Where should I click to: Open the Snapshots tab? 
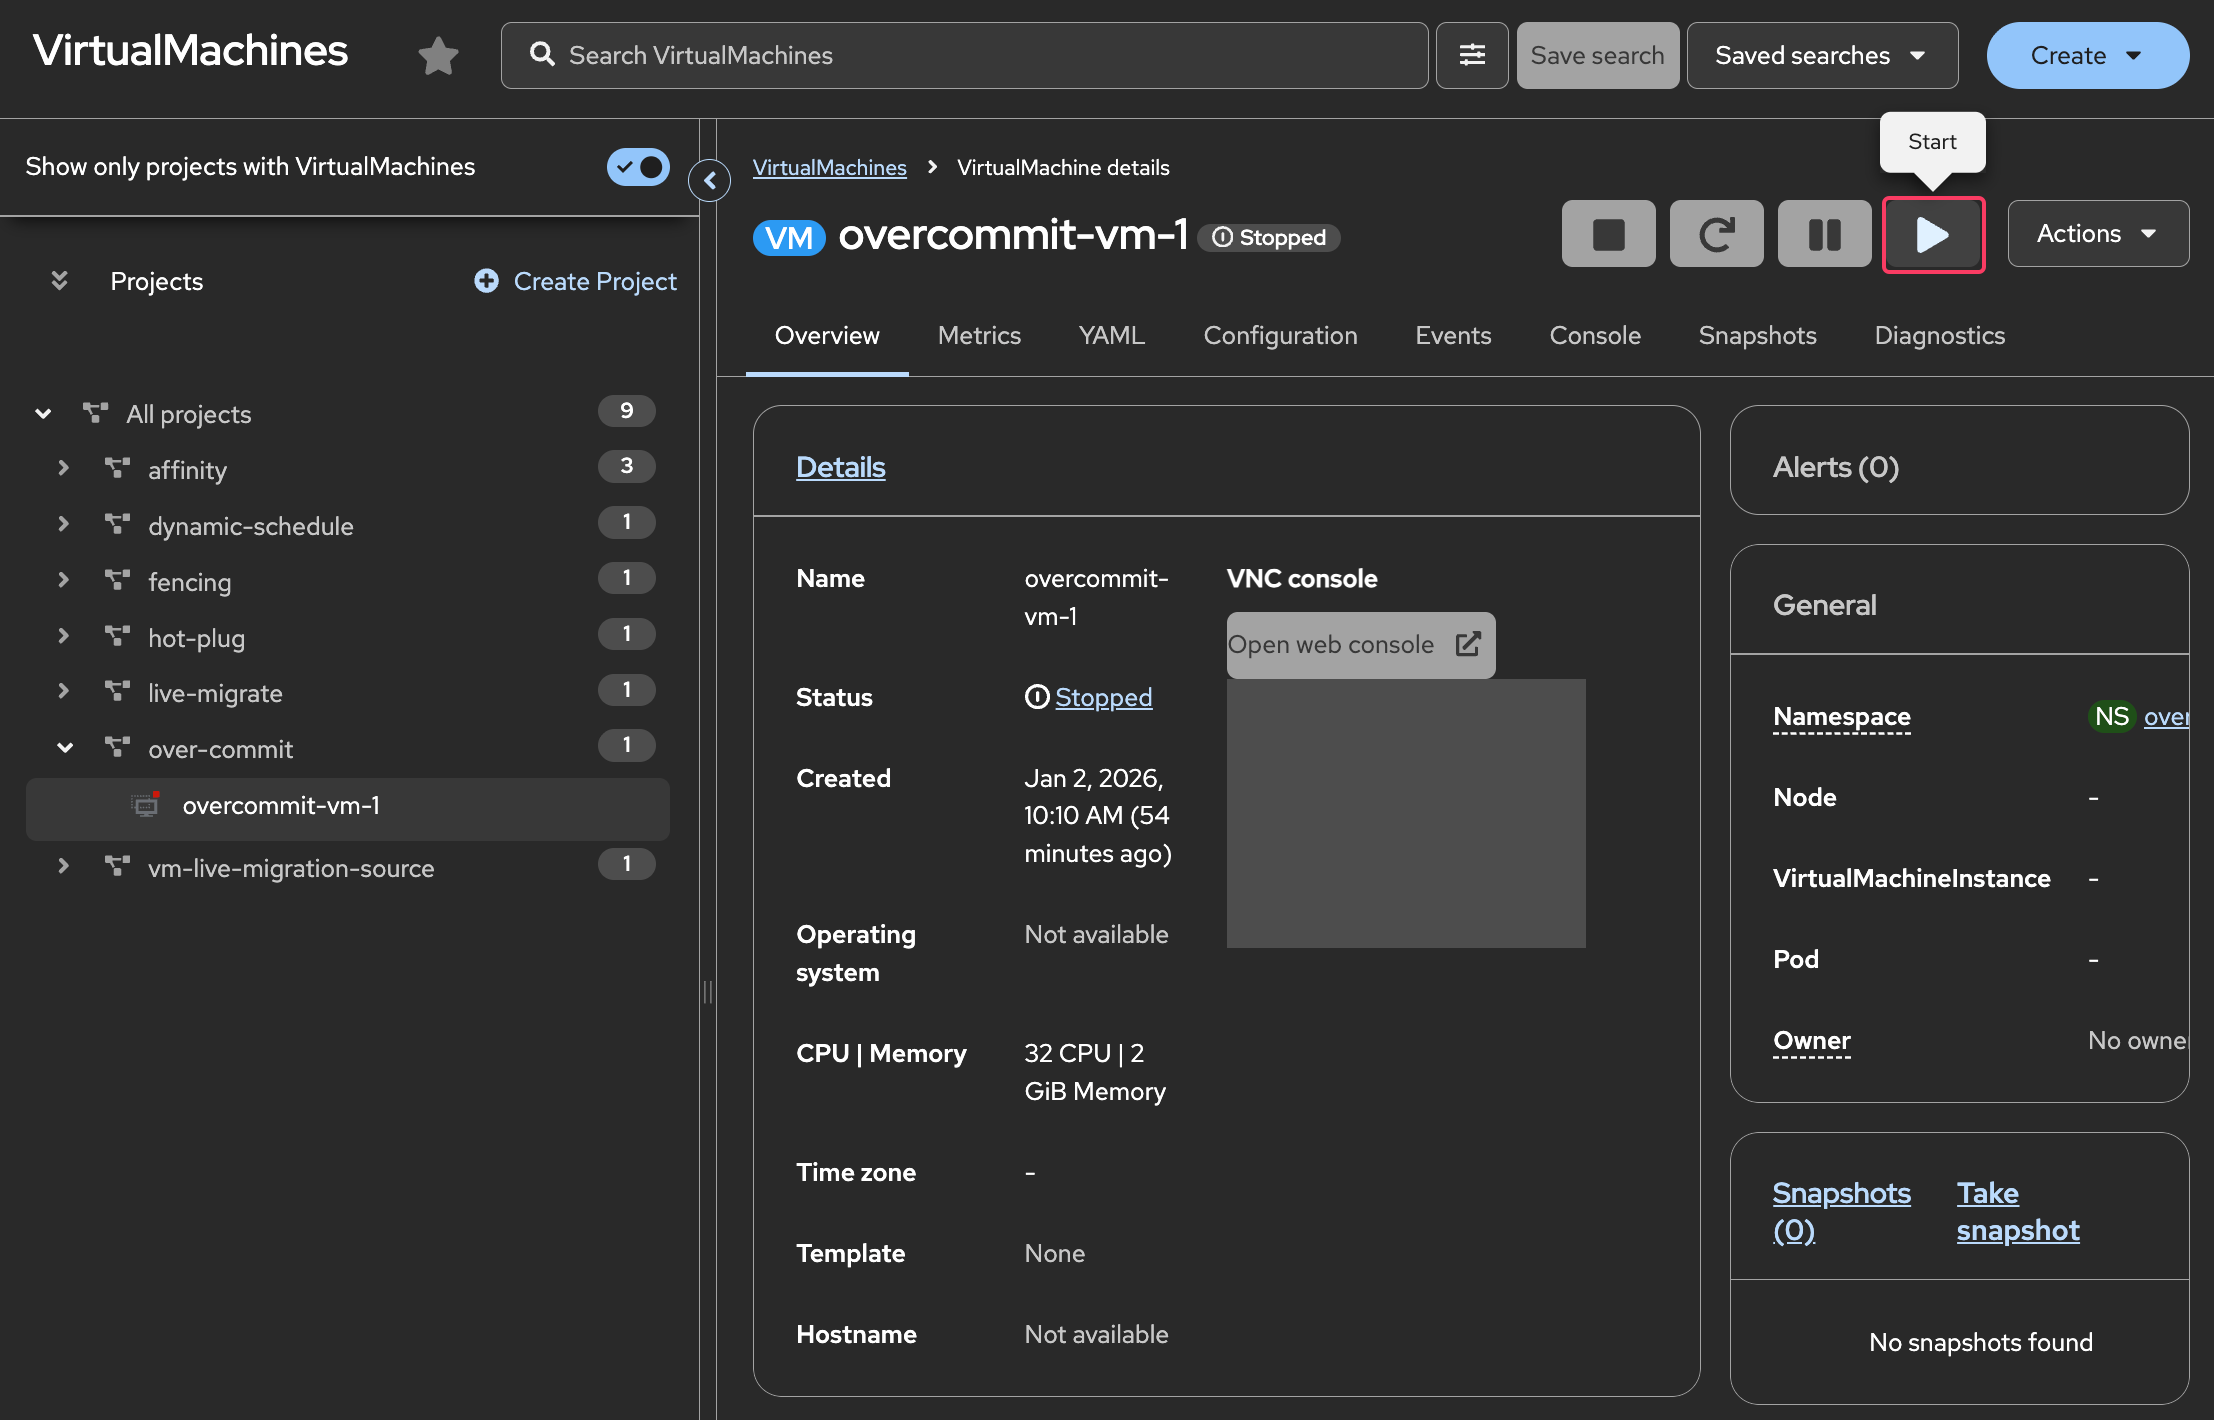coord(1757,336)
